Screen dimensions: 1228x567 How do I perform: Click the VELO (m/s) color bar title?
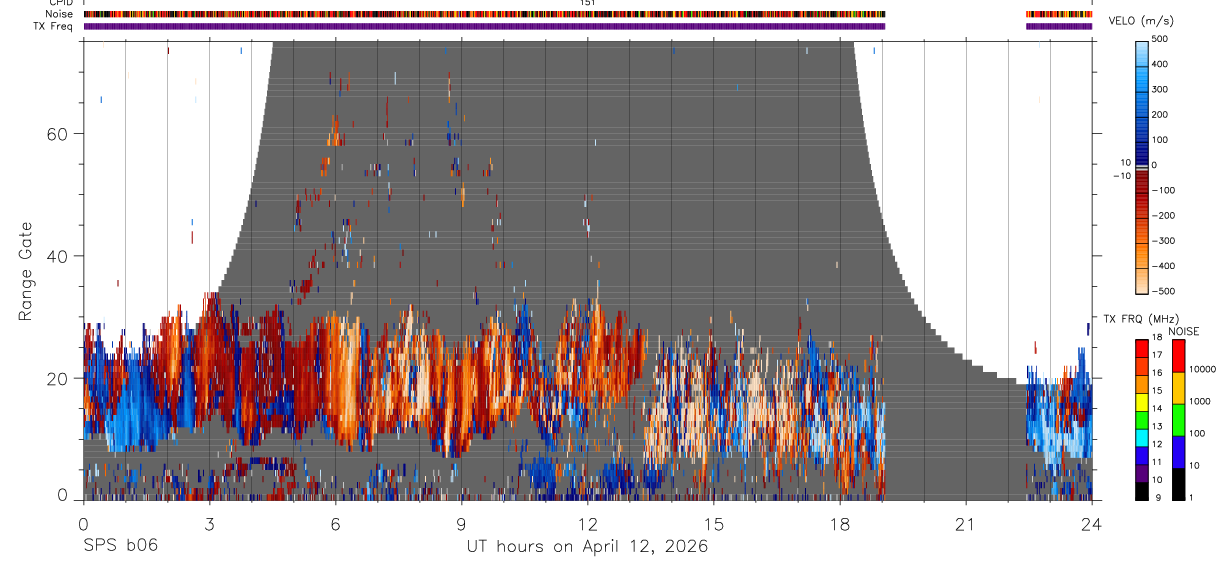(1142, 21)
